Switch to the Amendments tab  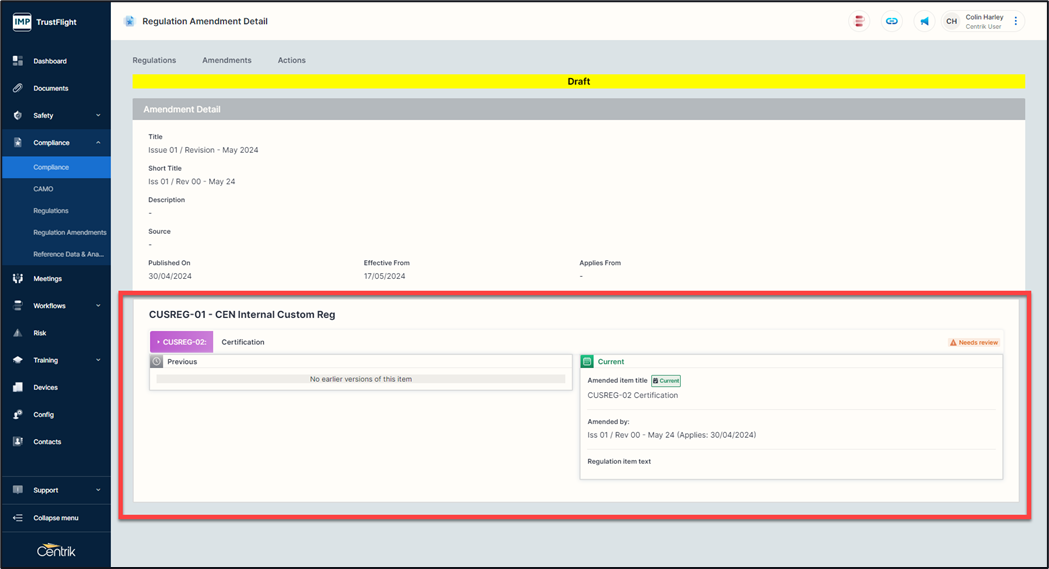pos(227,60)
